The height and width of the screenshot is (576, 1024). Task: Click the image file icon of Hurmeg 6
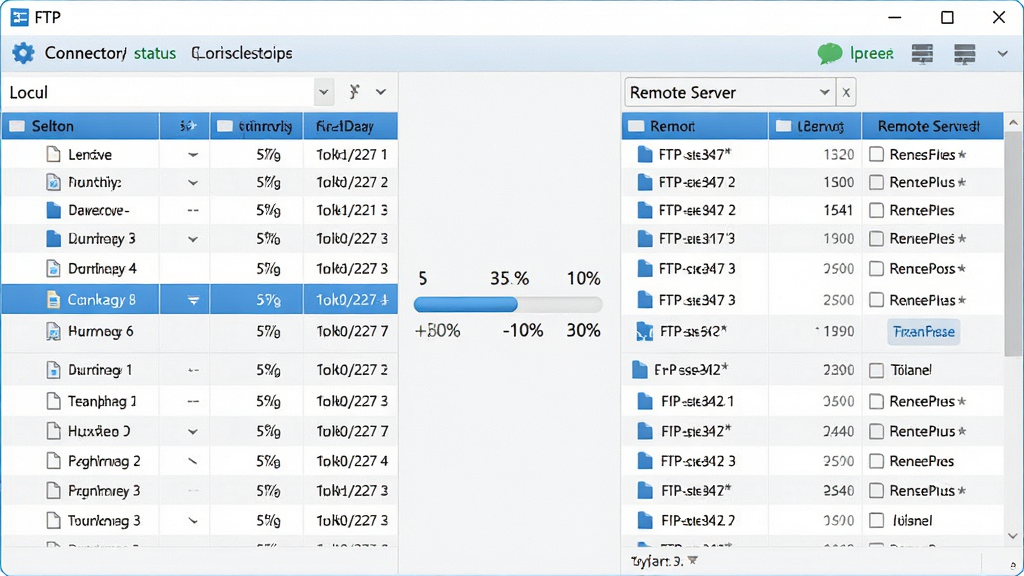tap(53, 332)
